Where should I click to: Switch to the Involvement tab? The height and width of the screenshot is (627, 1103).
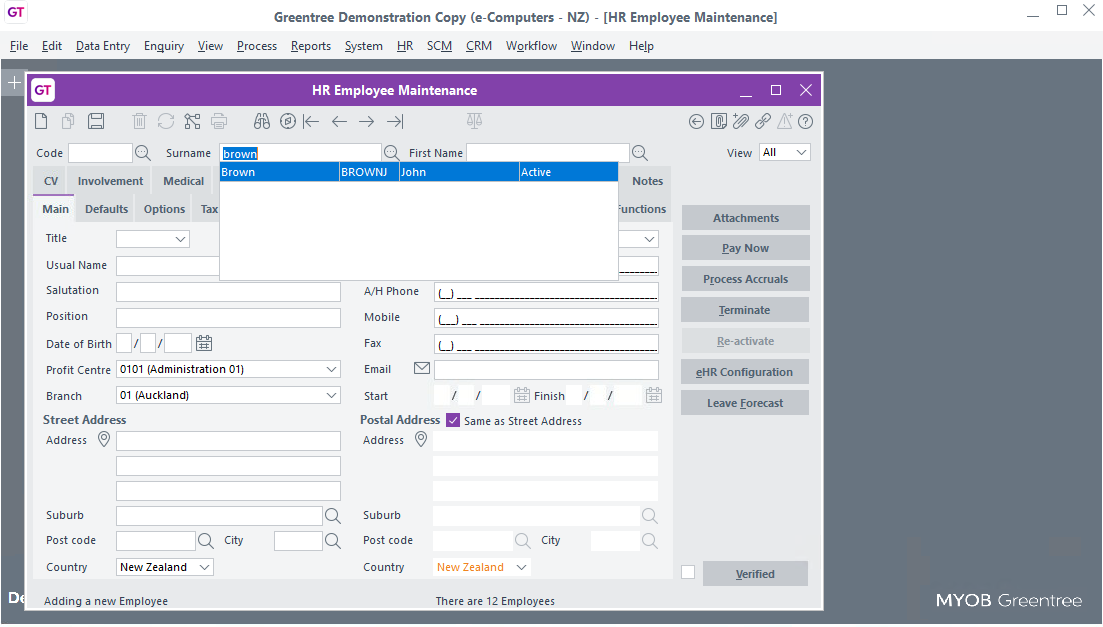[x=110, y=181]
